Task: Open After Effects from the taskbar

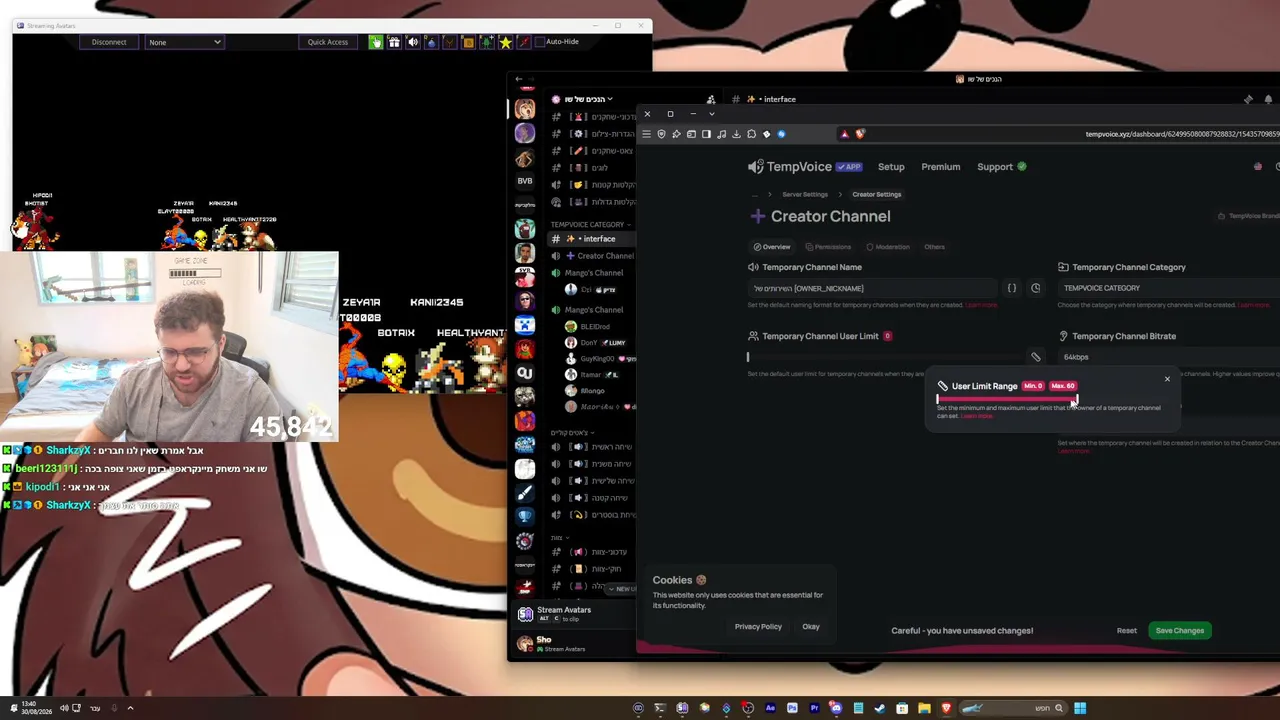Action: click(770, 709)
